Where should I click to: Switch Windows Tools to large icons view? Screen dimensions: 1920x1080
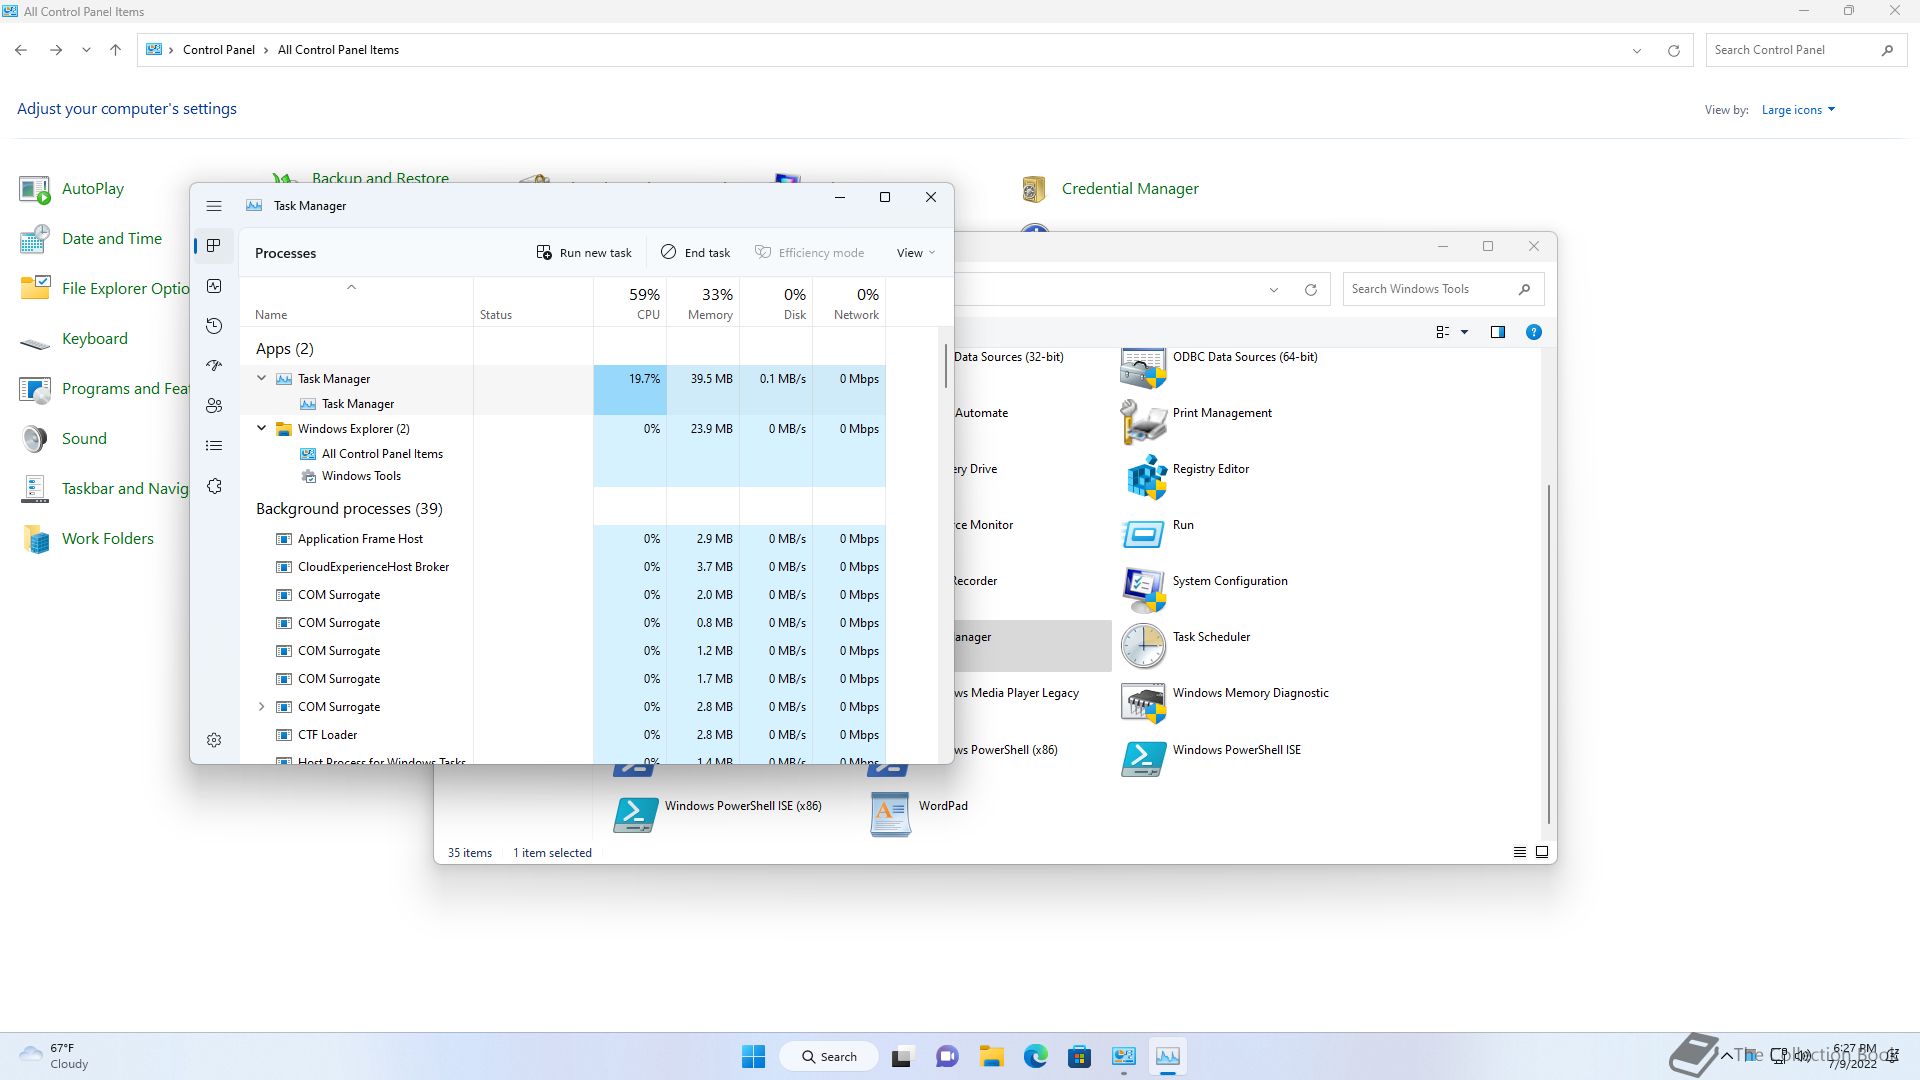[x=1541, y=852]
